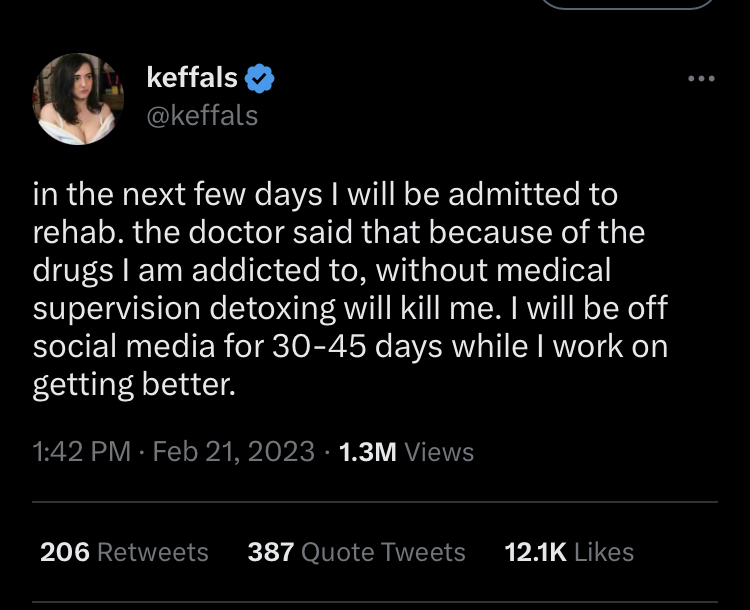This screenshot has height=610, width=750.
Task: Click the "Views" label text
Action: (x=440, y=452)
